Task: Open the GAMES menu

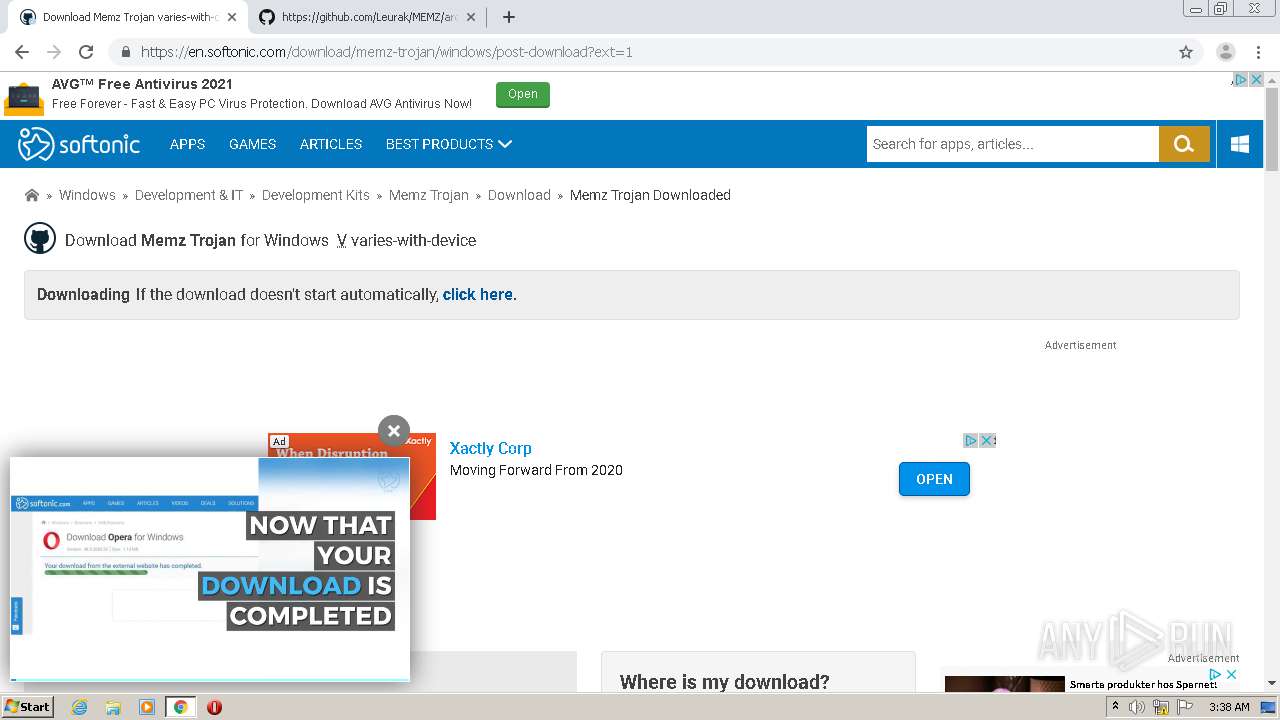Action: coord(252,144)
